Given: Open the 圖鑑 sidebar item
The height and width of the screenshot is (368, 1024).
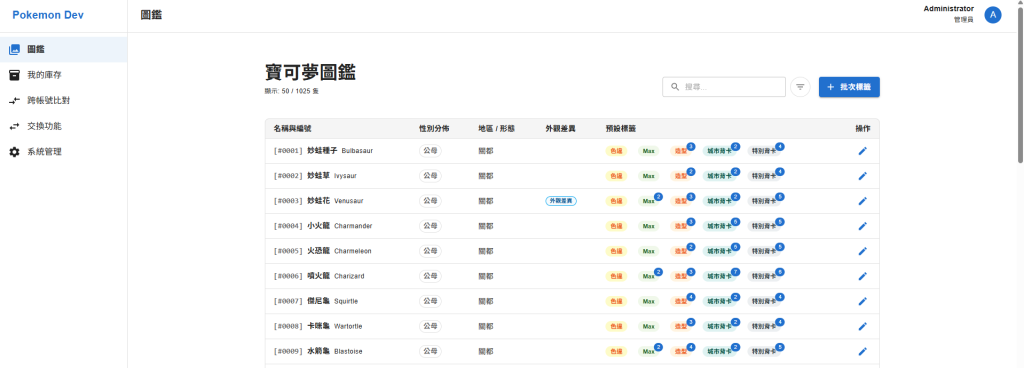Looking at the screenshot, I should (x=63, y=49).
